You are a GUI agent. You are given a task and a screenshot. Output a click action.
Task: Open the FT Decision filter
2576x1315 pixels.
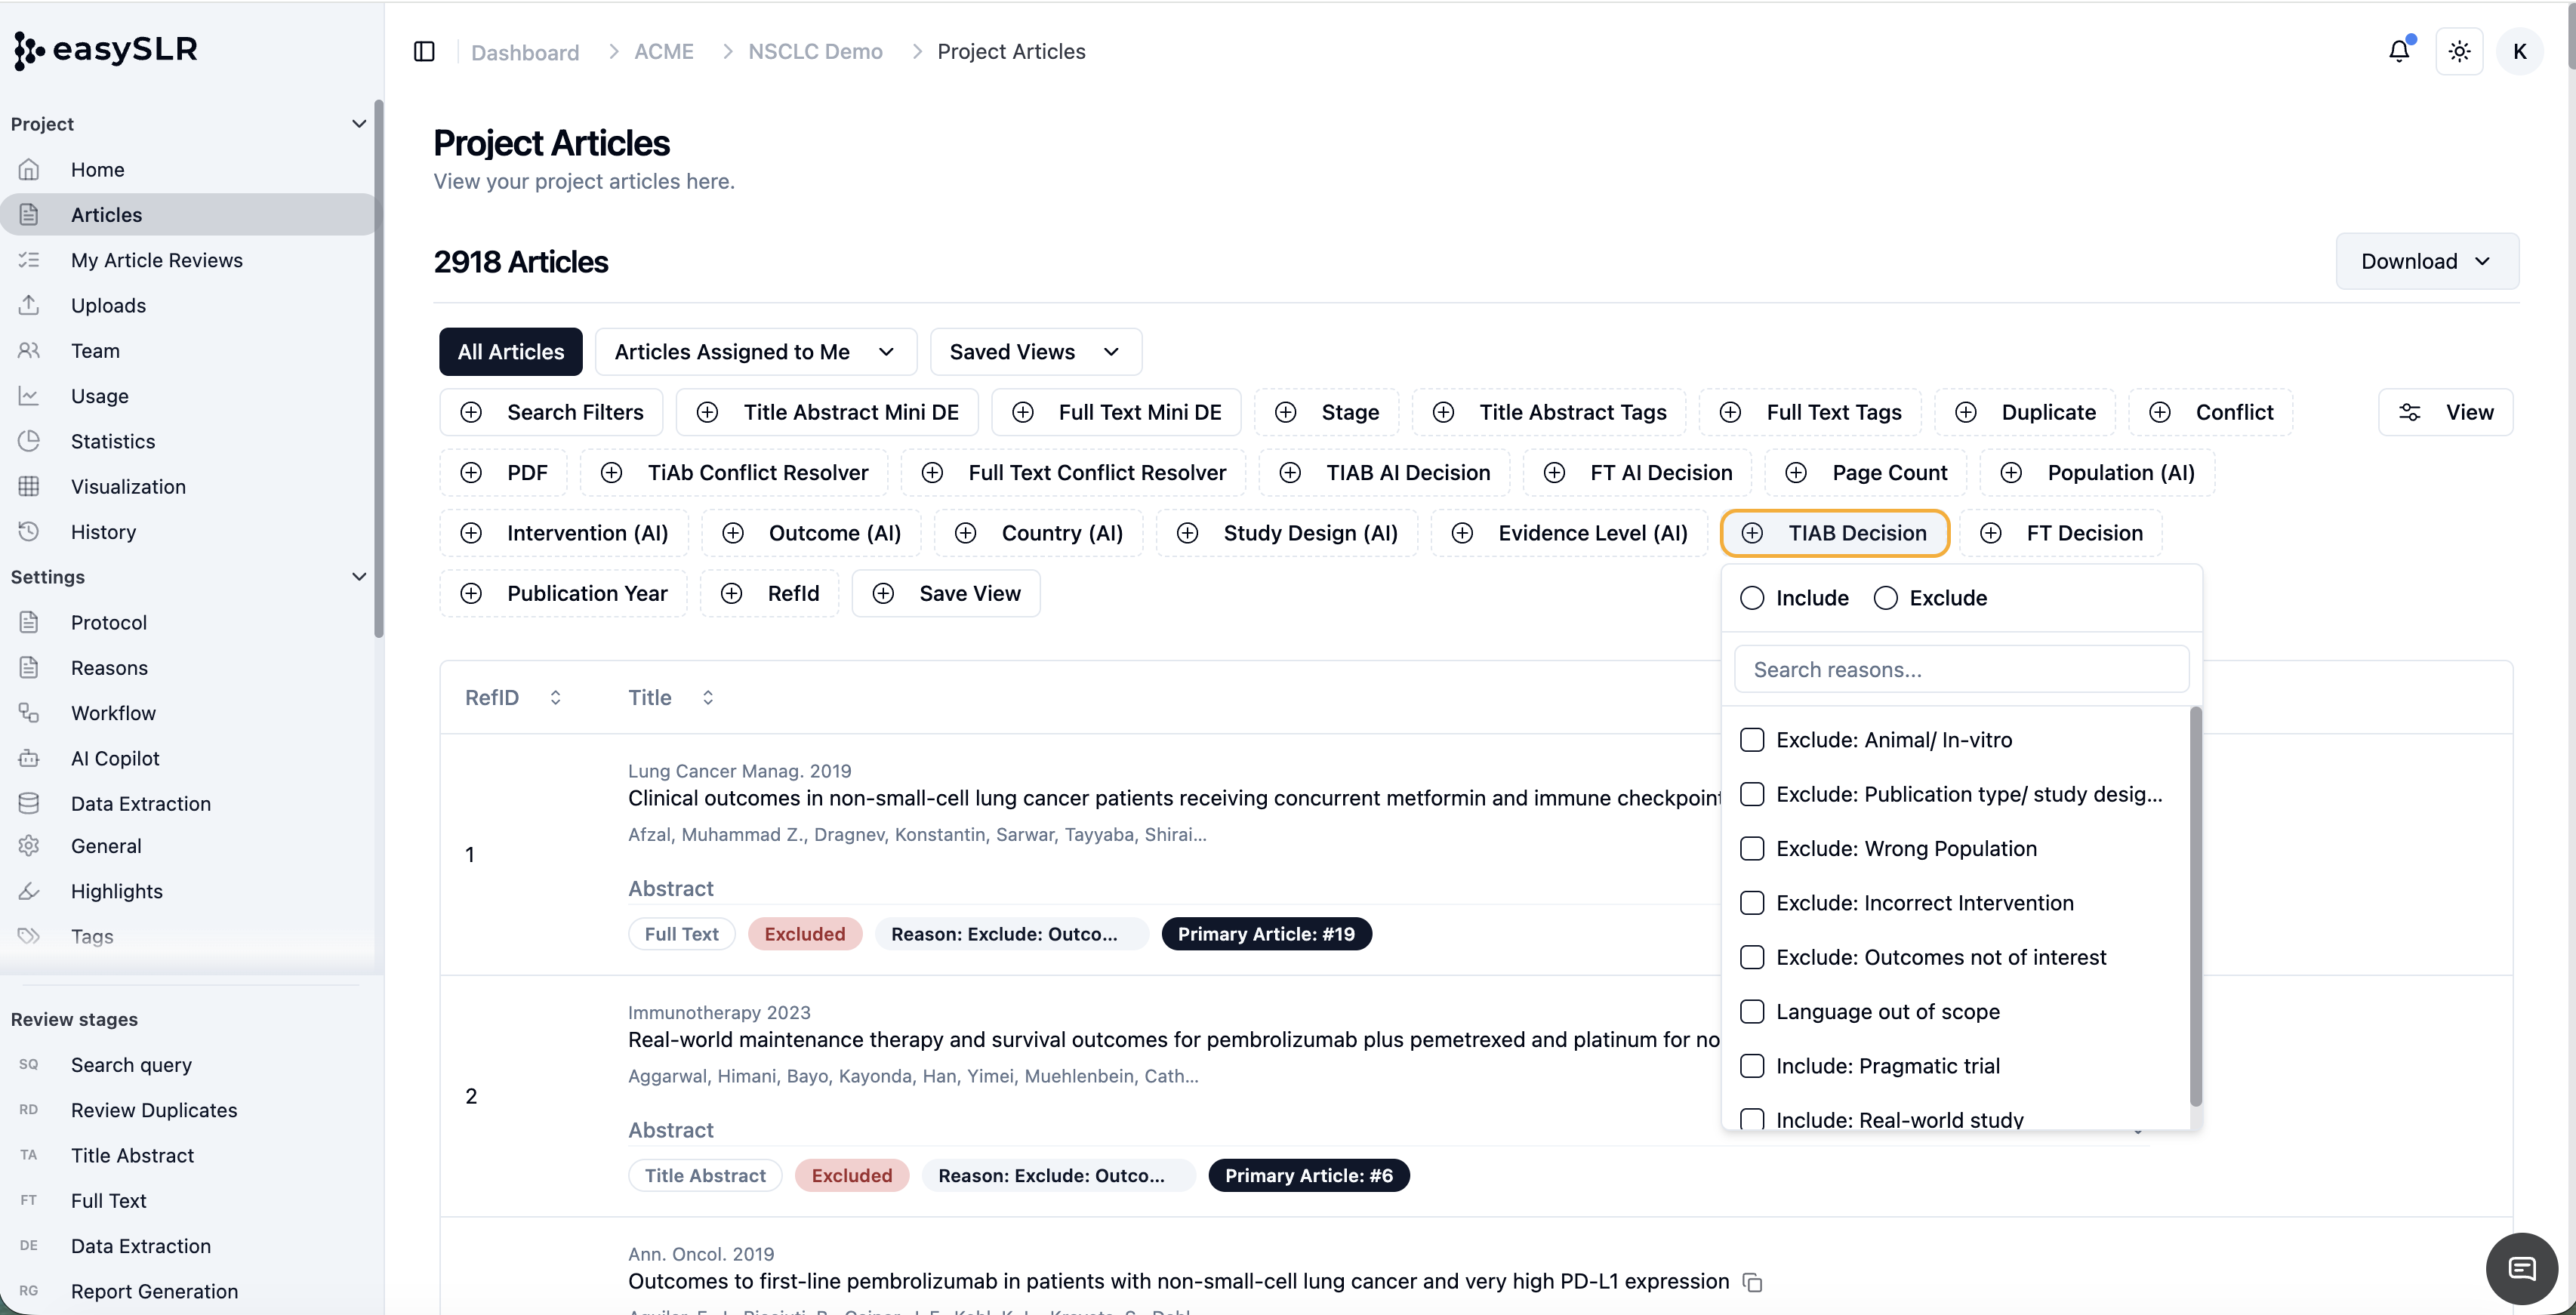click(x=2061, y=533)
